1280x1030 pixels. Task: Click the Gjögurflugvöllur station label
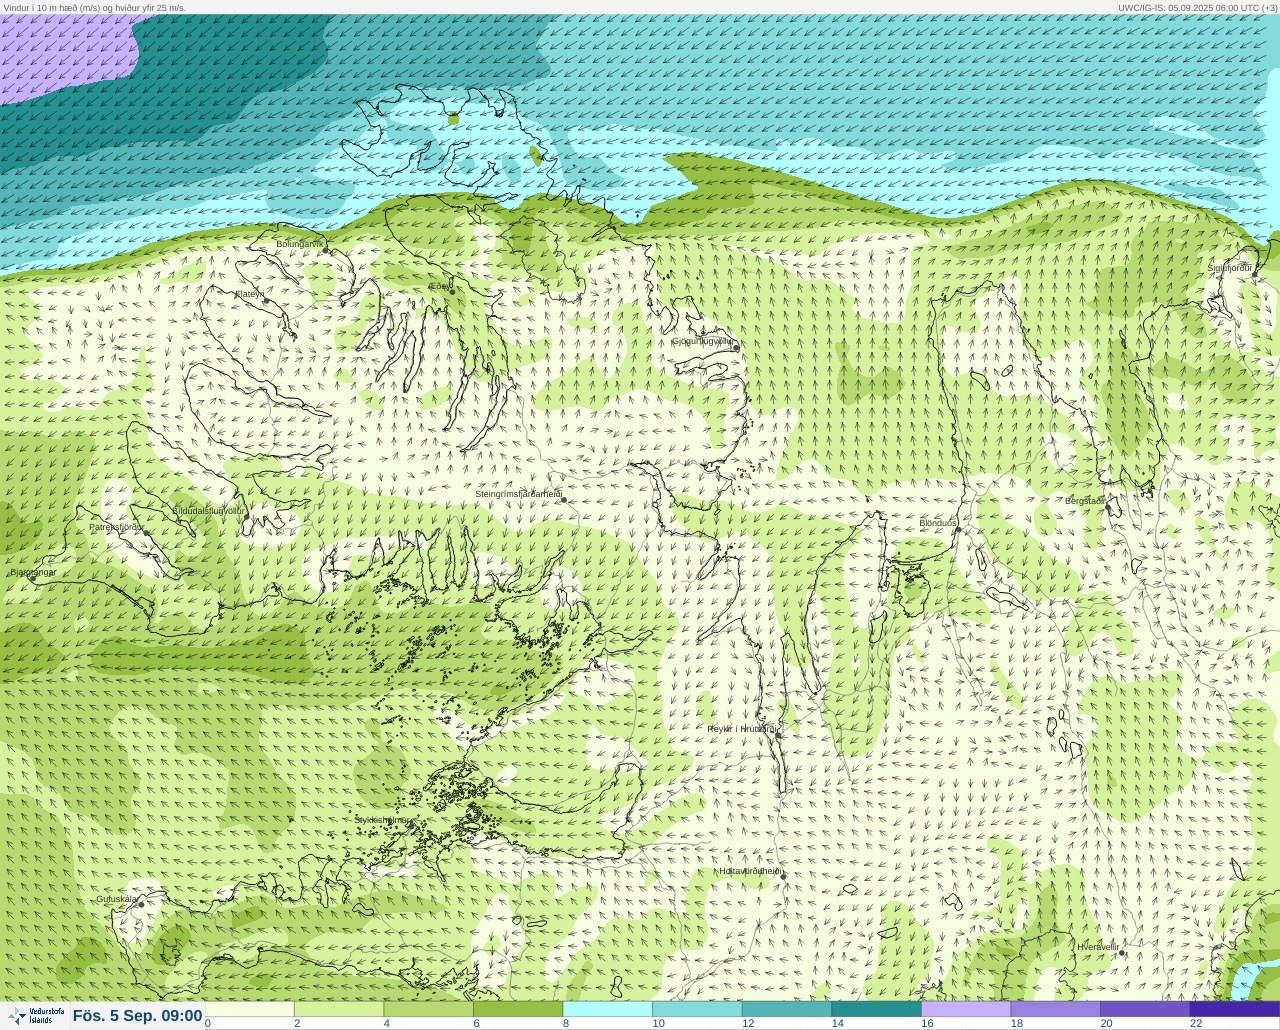click(x=702, y=341)
